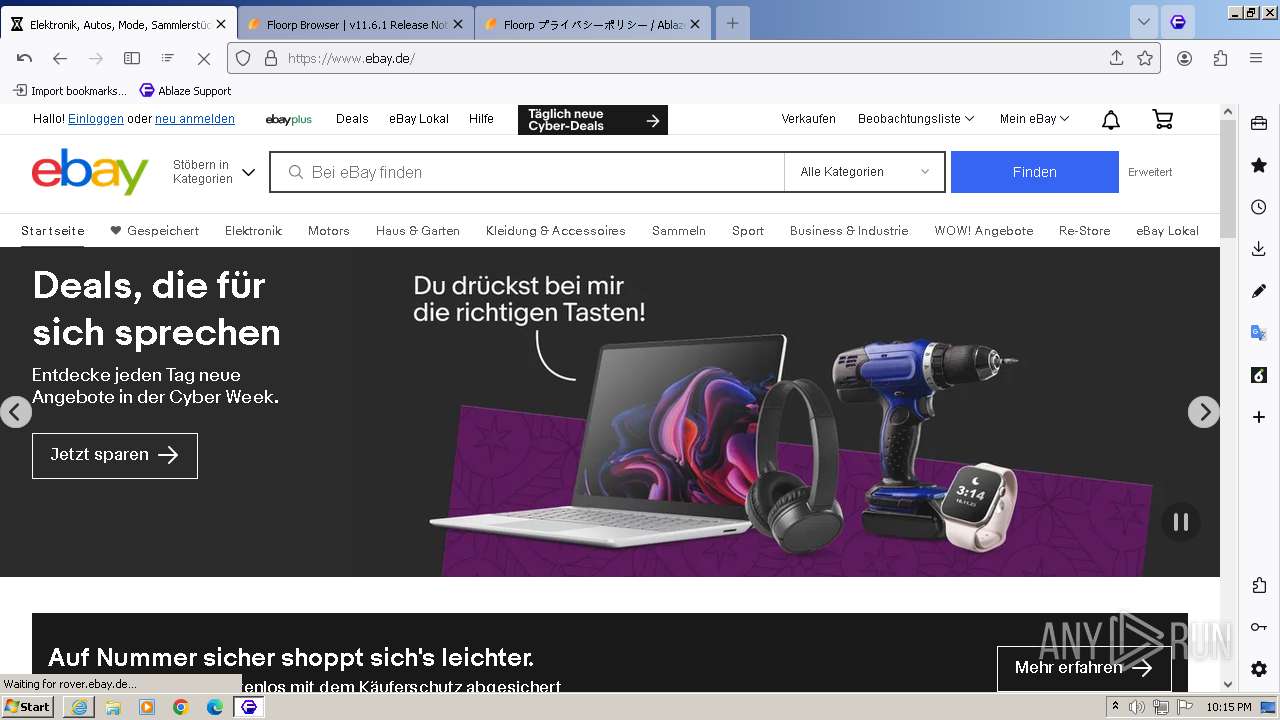Click the Bei eBay finden search field
The height and width of the screenshot is (720, 1280).
[x=528, y=172]
